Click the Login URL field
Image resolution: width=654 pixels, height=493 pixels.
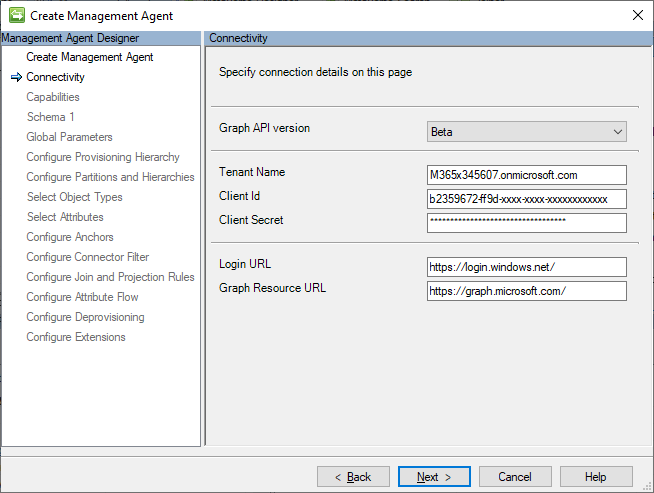pyautogui.click(x=526, y=267)
